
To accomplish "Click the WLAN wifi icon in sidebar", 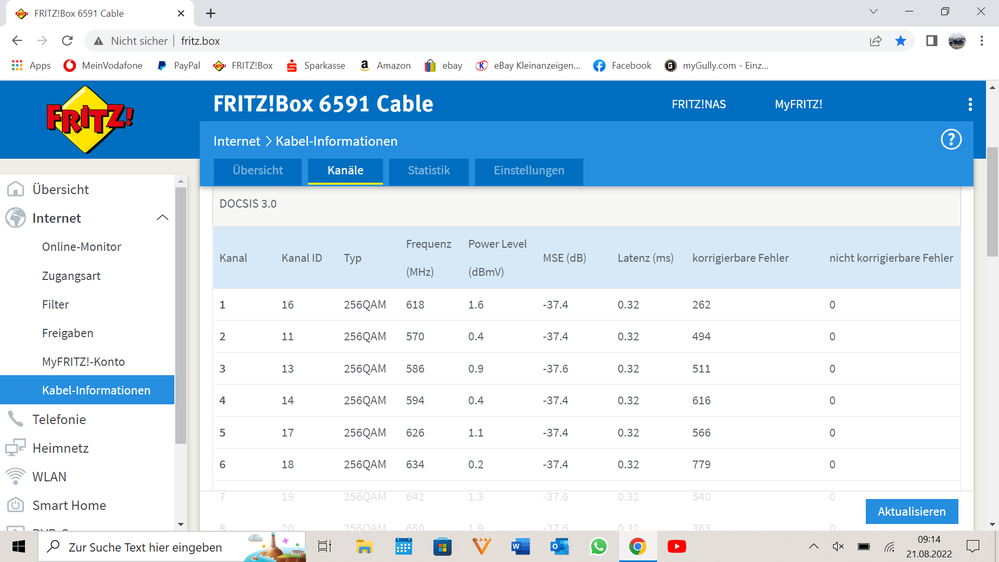I will coord(15,477).
